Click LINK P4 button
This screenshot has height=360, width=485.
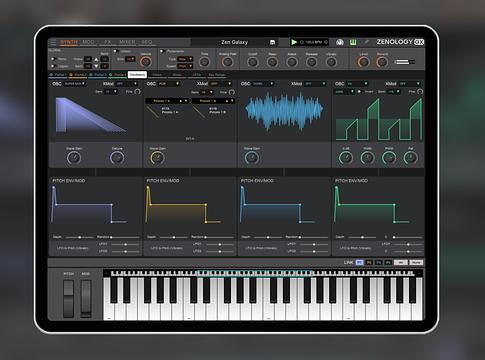pos(388,263)
